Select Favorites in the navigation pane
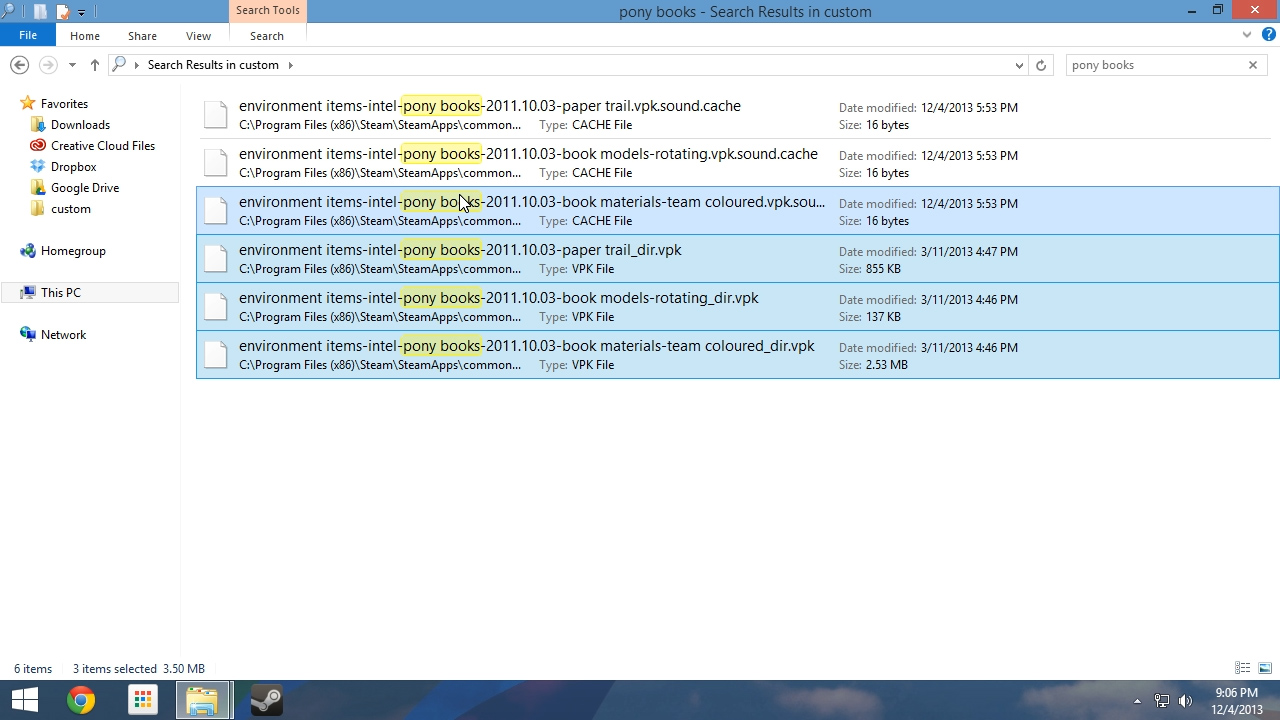This screenshot has height=720, width=1280. point(64,104)
